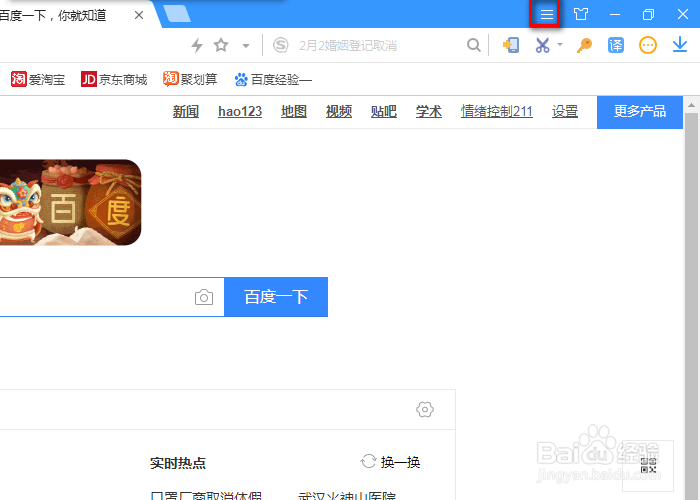Open 贴吧 link
The width and height of the screenshot is (700, 500).
[x=384, y=111]
